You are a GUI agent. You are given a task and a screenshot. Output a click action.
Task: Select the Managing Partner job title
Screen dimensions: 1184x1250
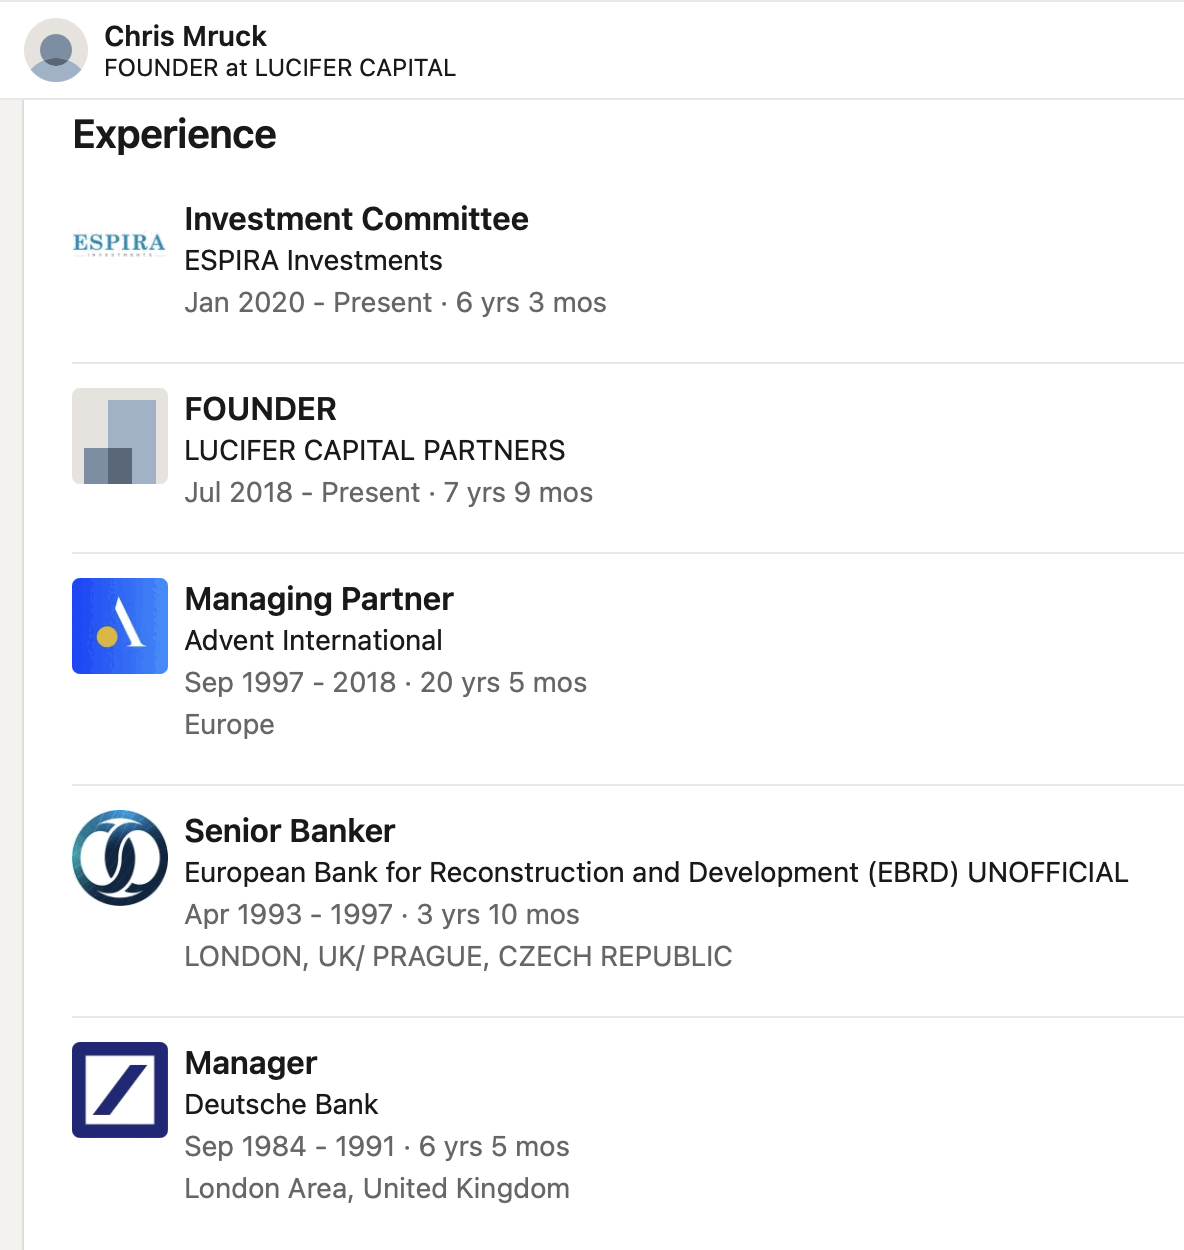(319, 599)
